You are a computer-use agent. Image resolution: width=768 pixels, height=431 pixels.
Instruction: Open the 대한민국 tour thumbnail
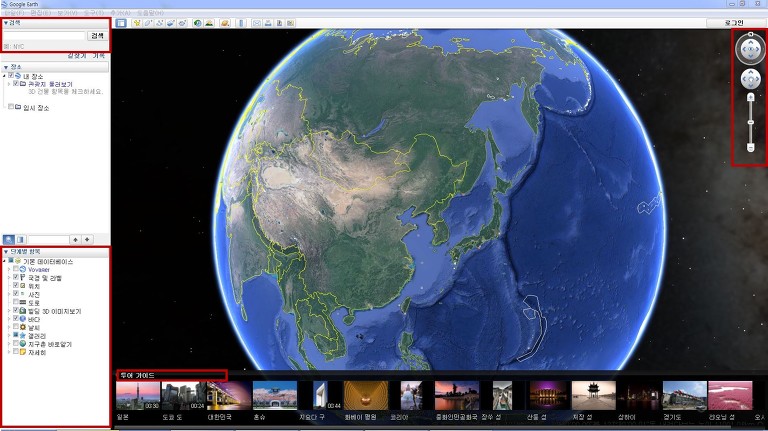[x=229, y=396]
